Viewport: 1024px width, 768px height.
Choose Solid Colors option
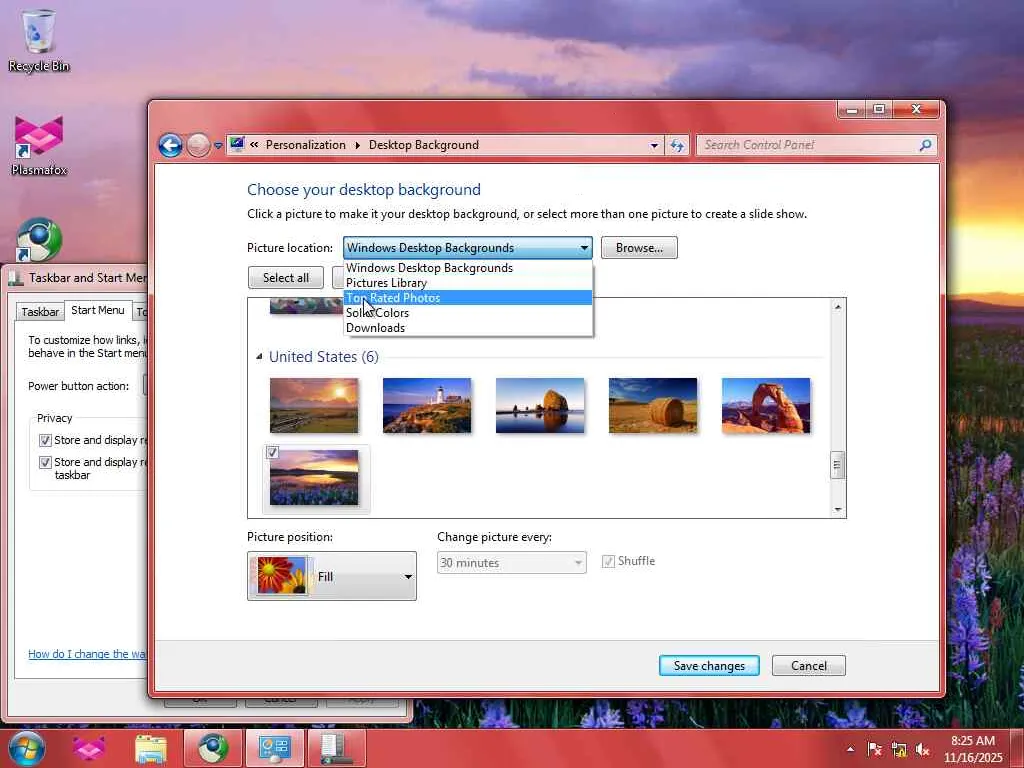(468, 313)
